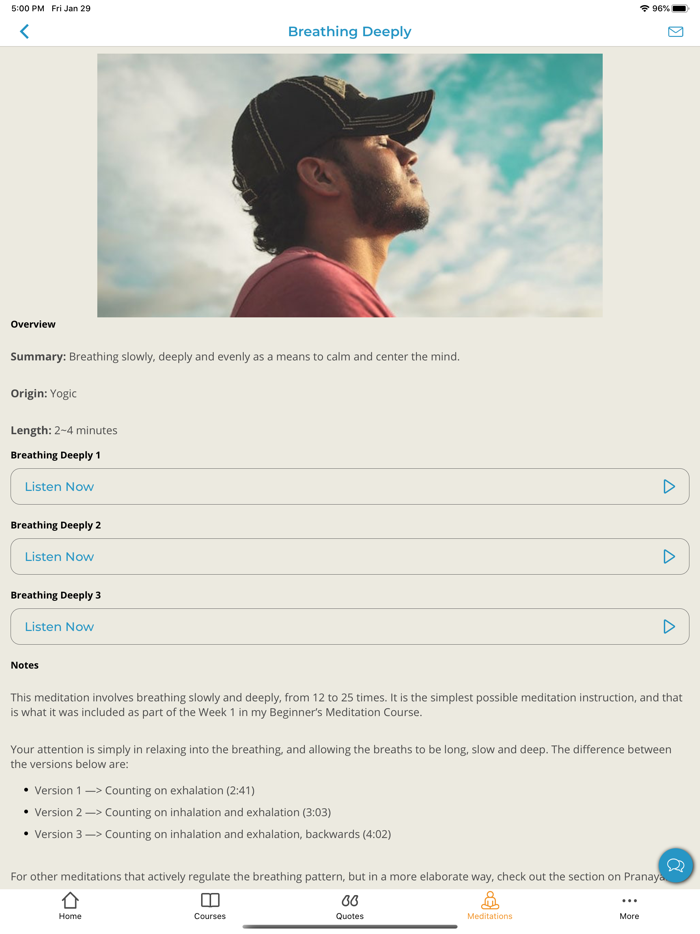Open Courses using the book icon

210,901
